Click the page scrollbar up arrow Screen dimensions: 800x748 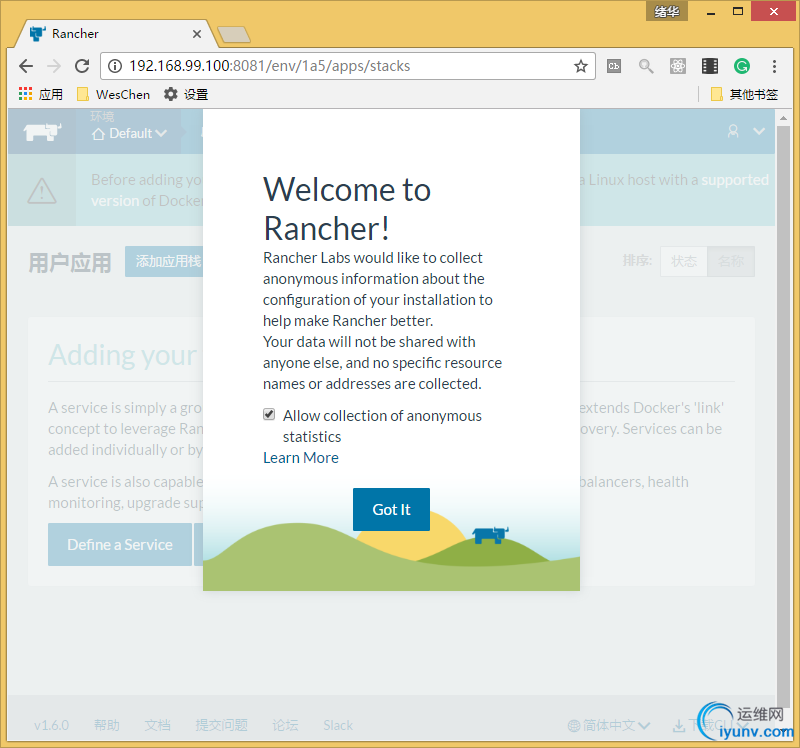pos(783,118)
